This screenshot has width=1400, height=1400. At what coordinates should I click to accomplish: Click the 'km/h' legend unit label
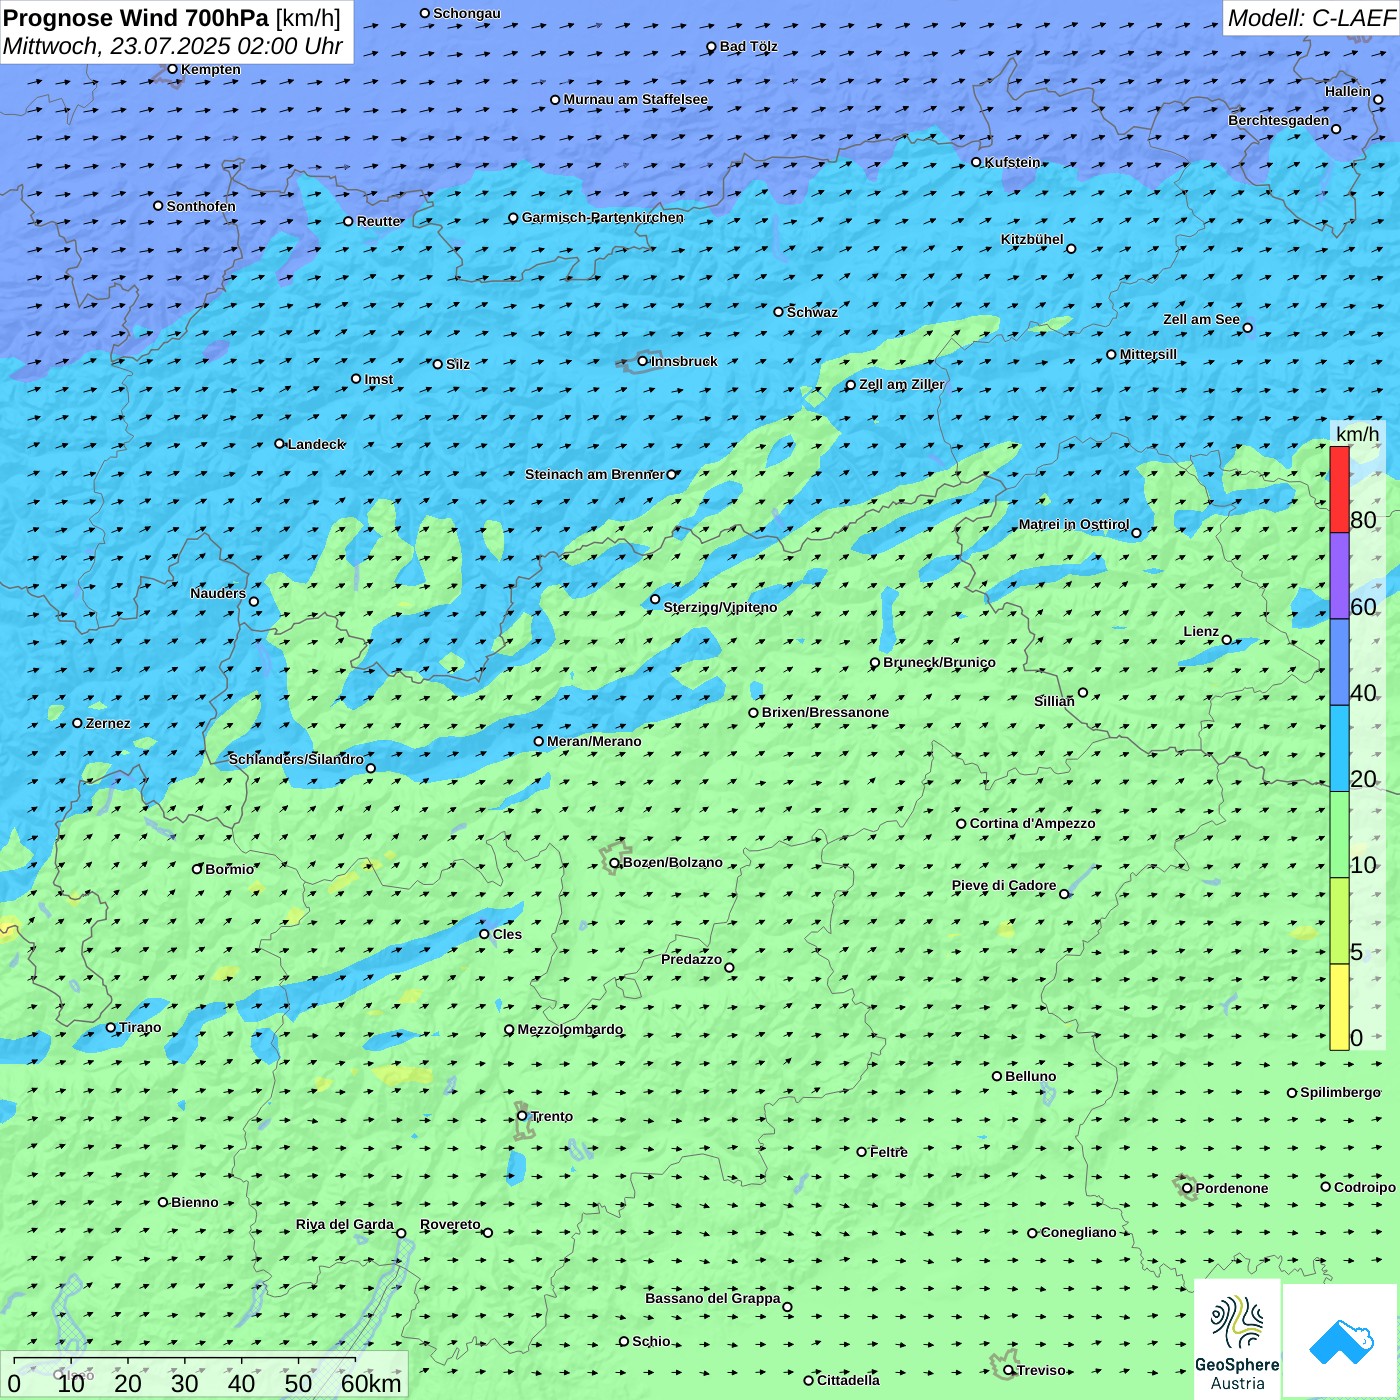pyautogui.click(x=1357, y=434)
